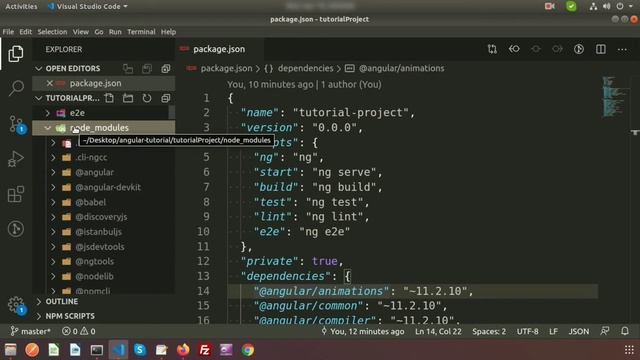Close package.json in Open Editors list
640x360 pixels.
(x=49, y=83)
